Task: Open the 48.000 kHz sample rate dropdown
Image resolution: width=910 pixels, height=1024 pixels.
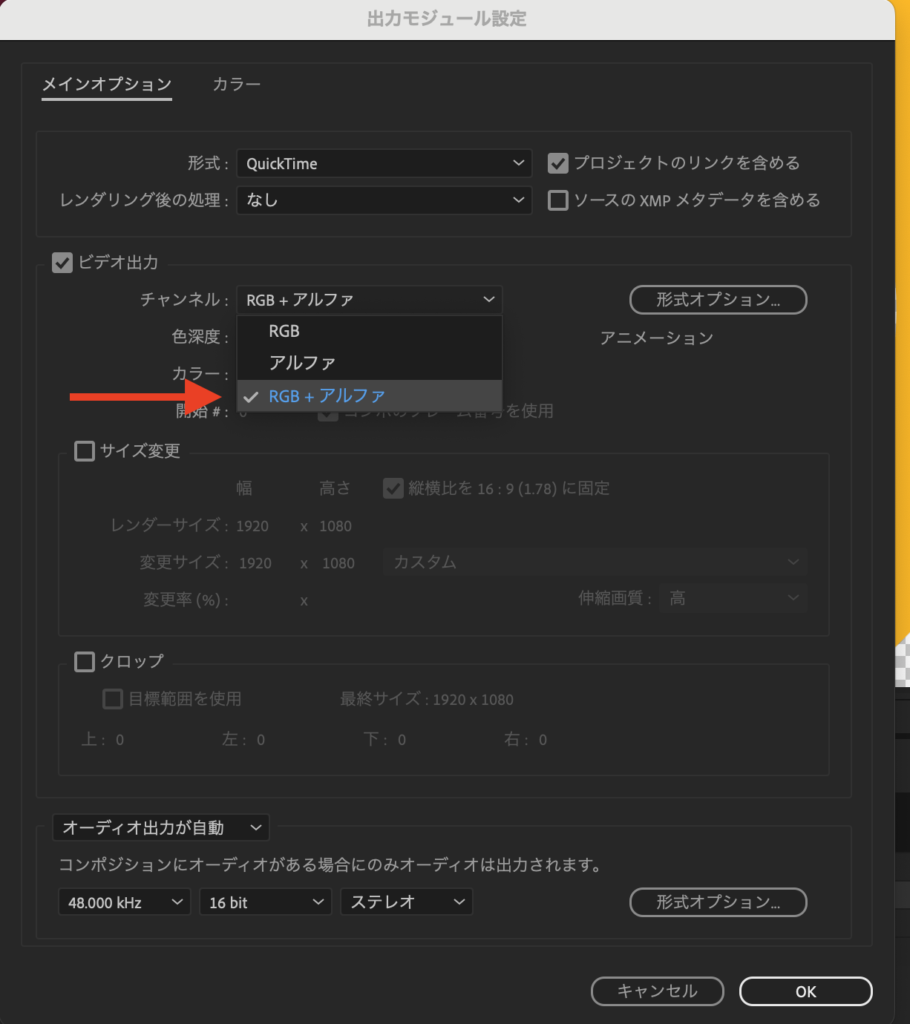Action: point(124,902)
